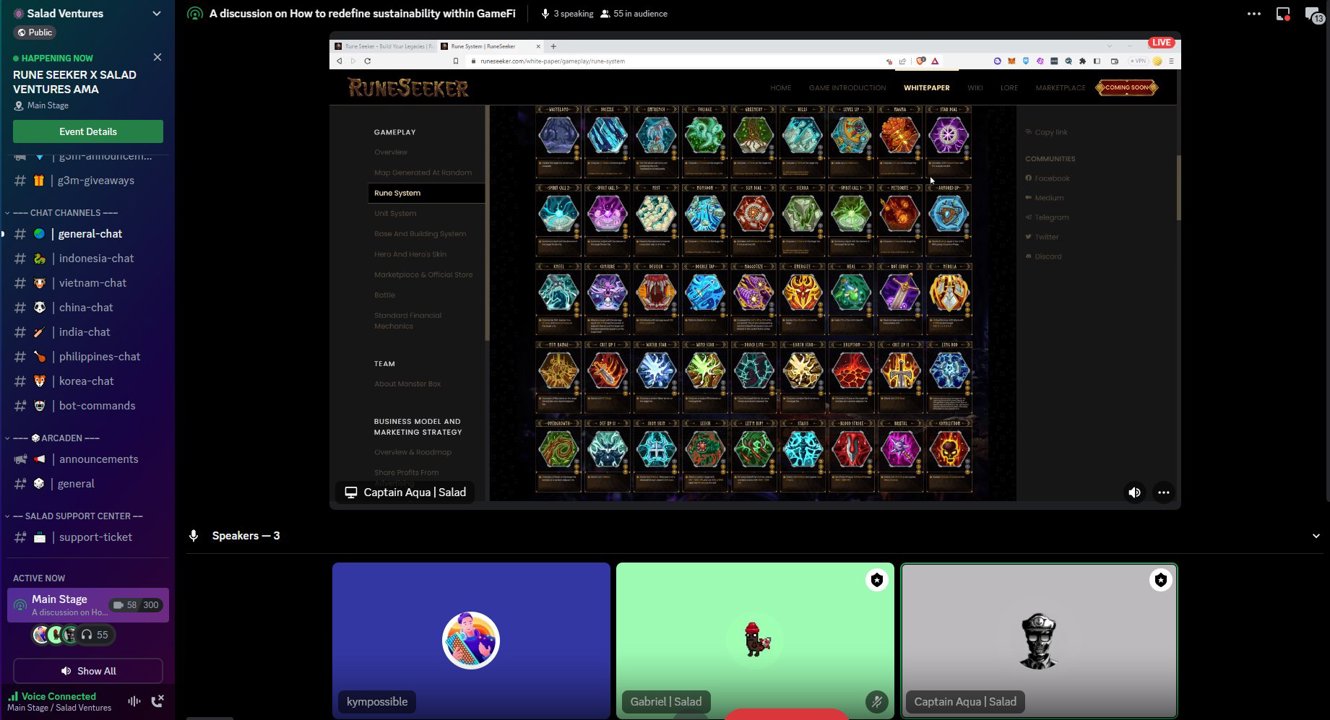The height and width of the screenshot is (720, 1330).
Task: Click moderator shield badge on Captain Aqua tile
Action: [1160, 580]
